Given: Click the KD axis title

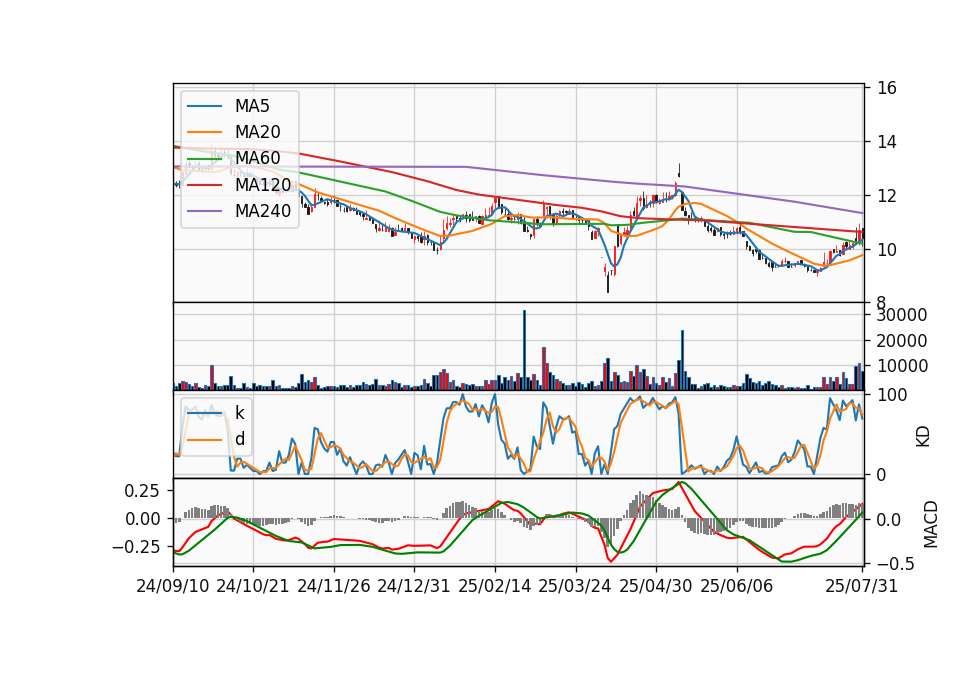Looking at the screenshot, I should [923, 437].
